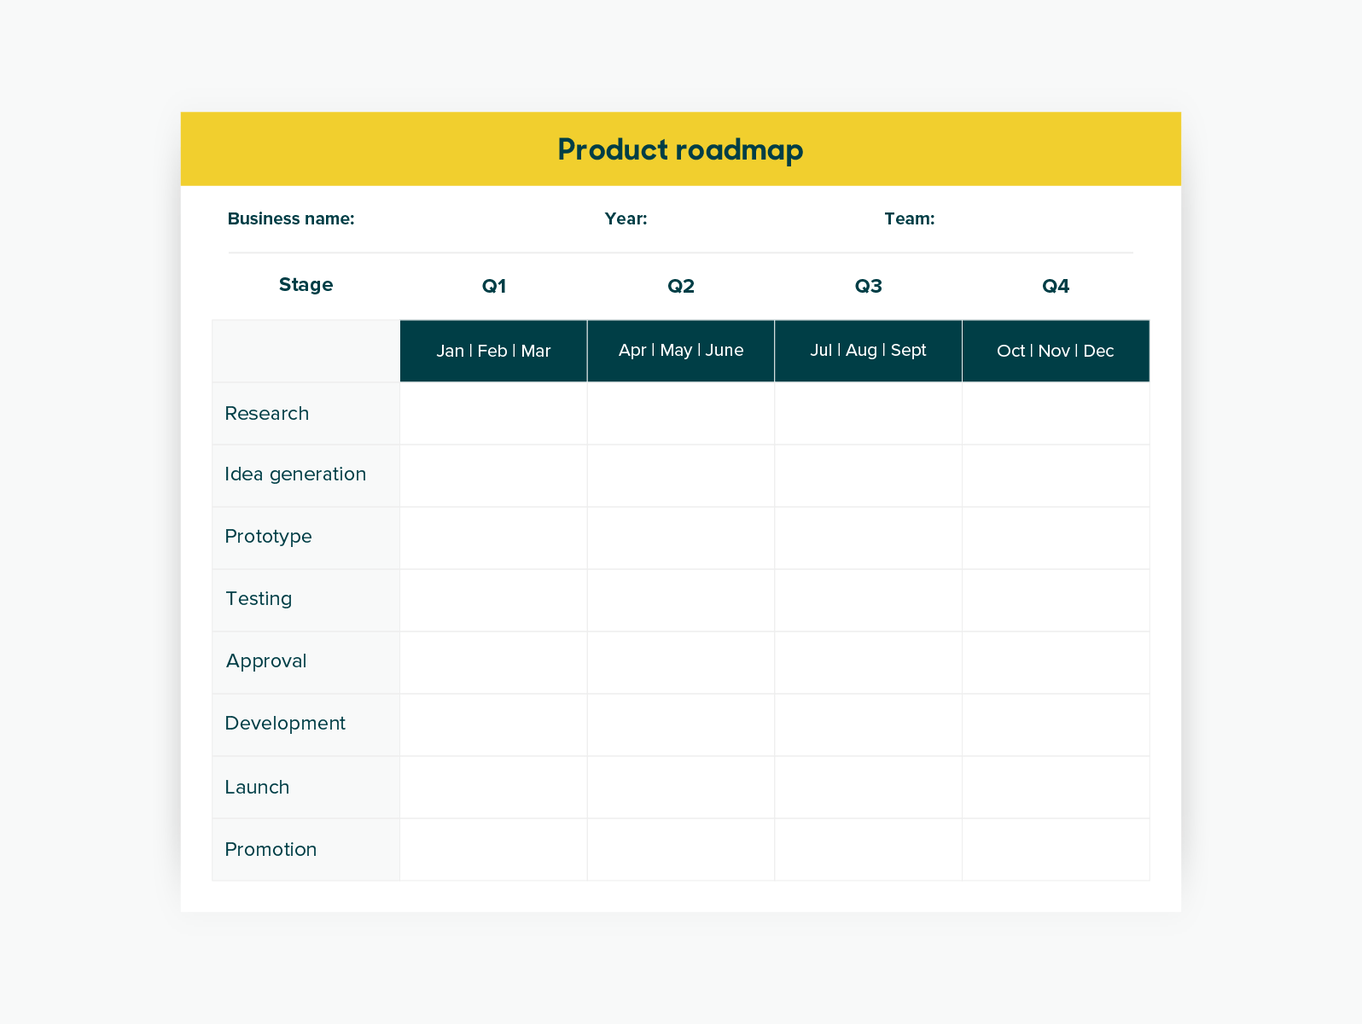Select the Research stage row label
The width and height of the screenshot is (1362, 1024).
[x=267, y=414]
